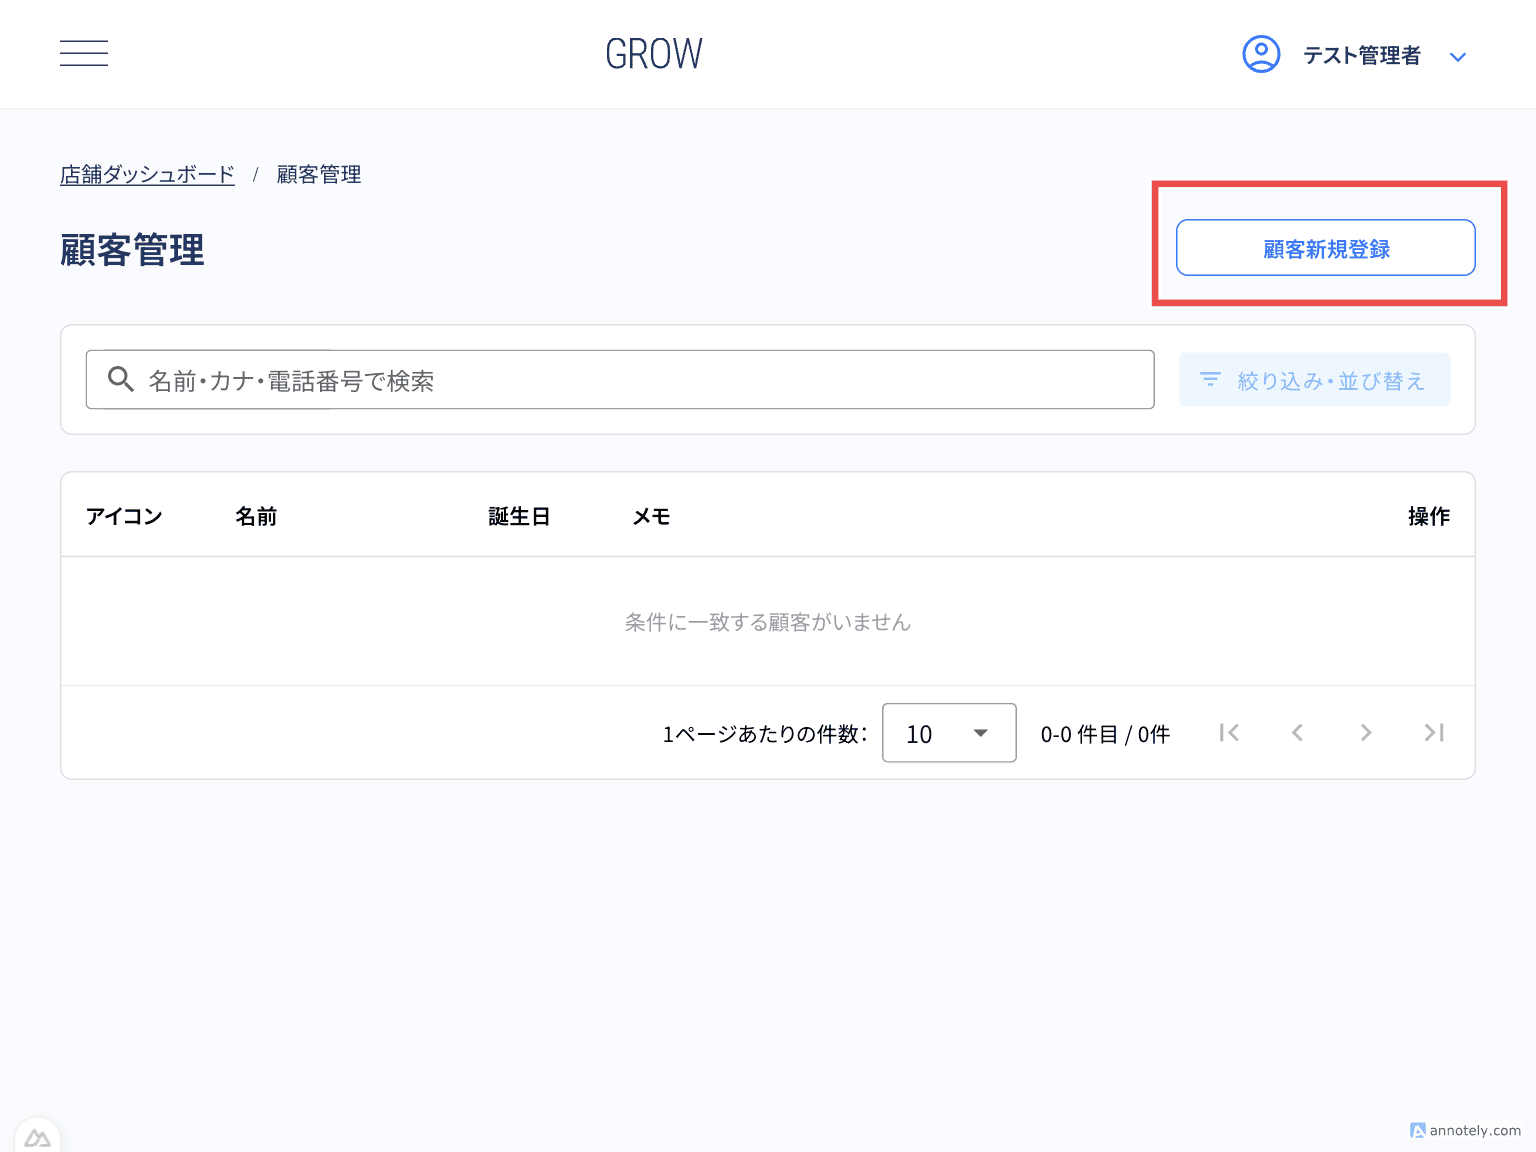Click the user avatar icon
Viewport: 1536px width, 1152px height.
click(1261, 54)
